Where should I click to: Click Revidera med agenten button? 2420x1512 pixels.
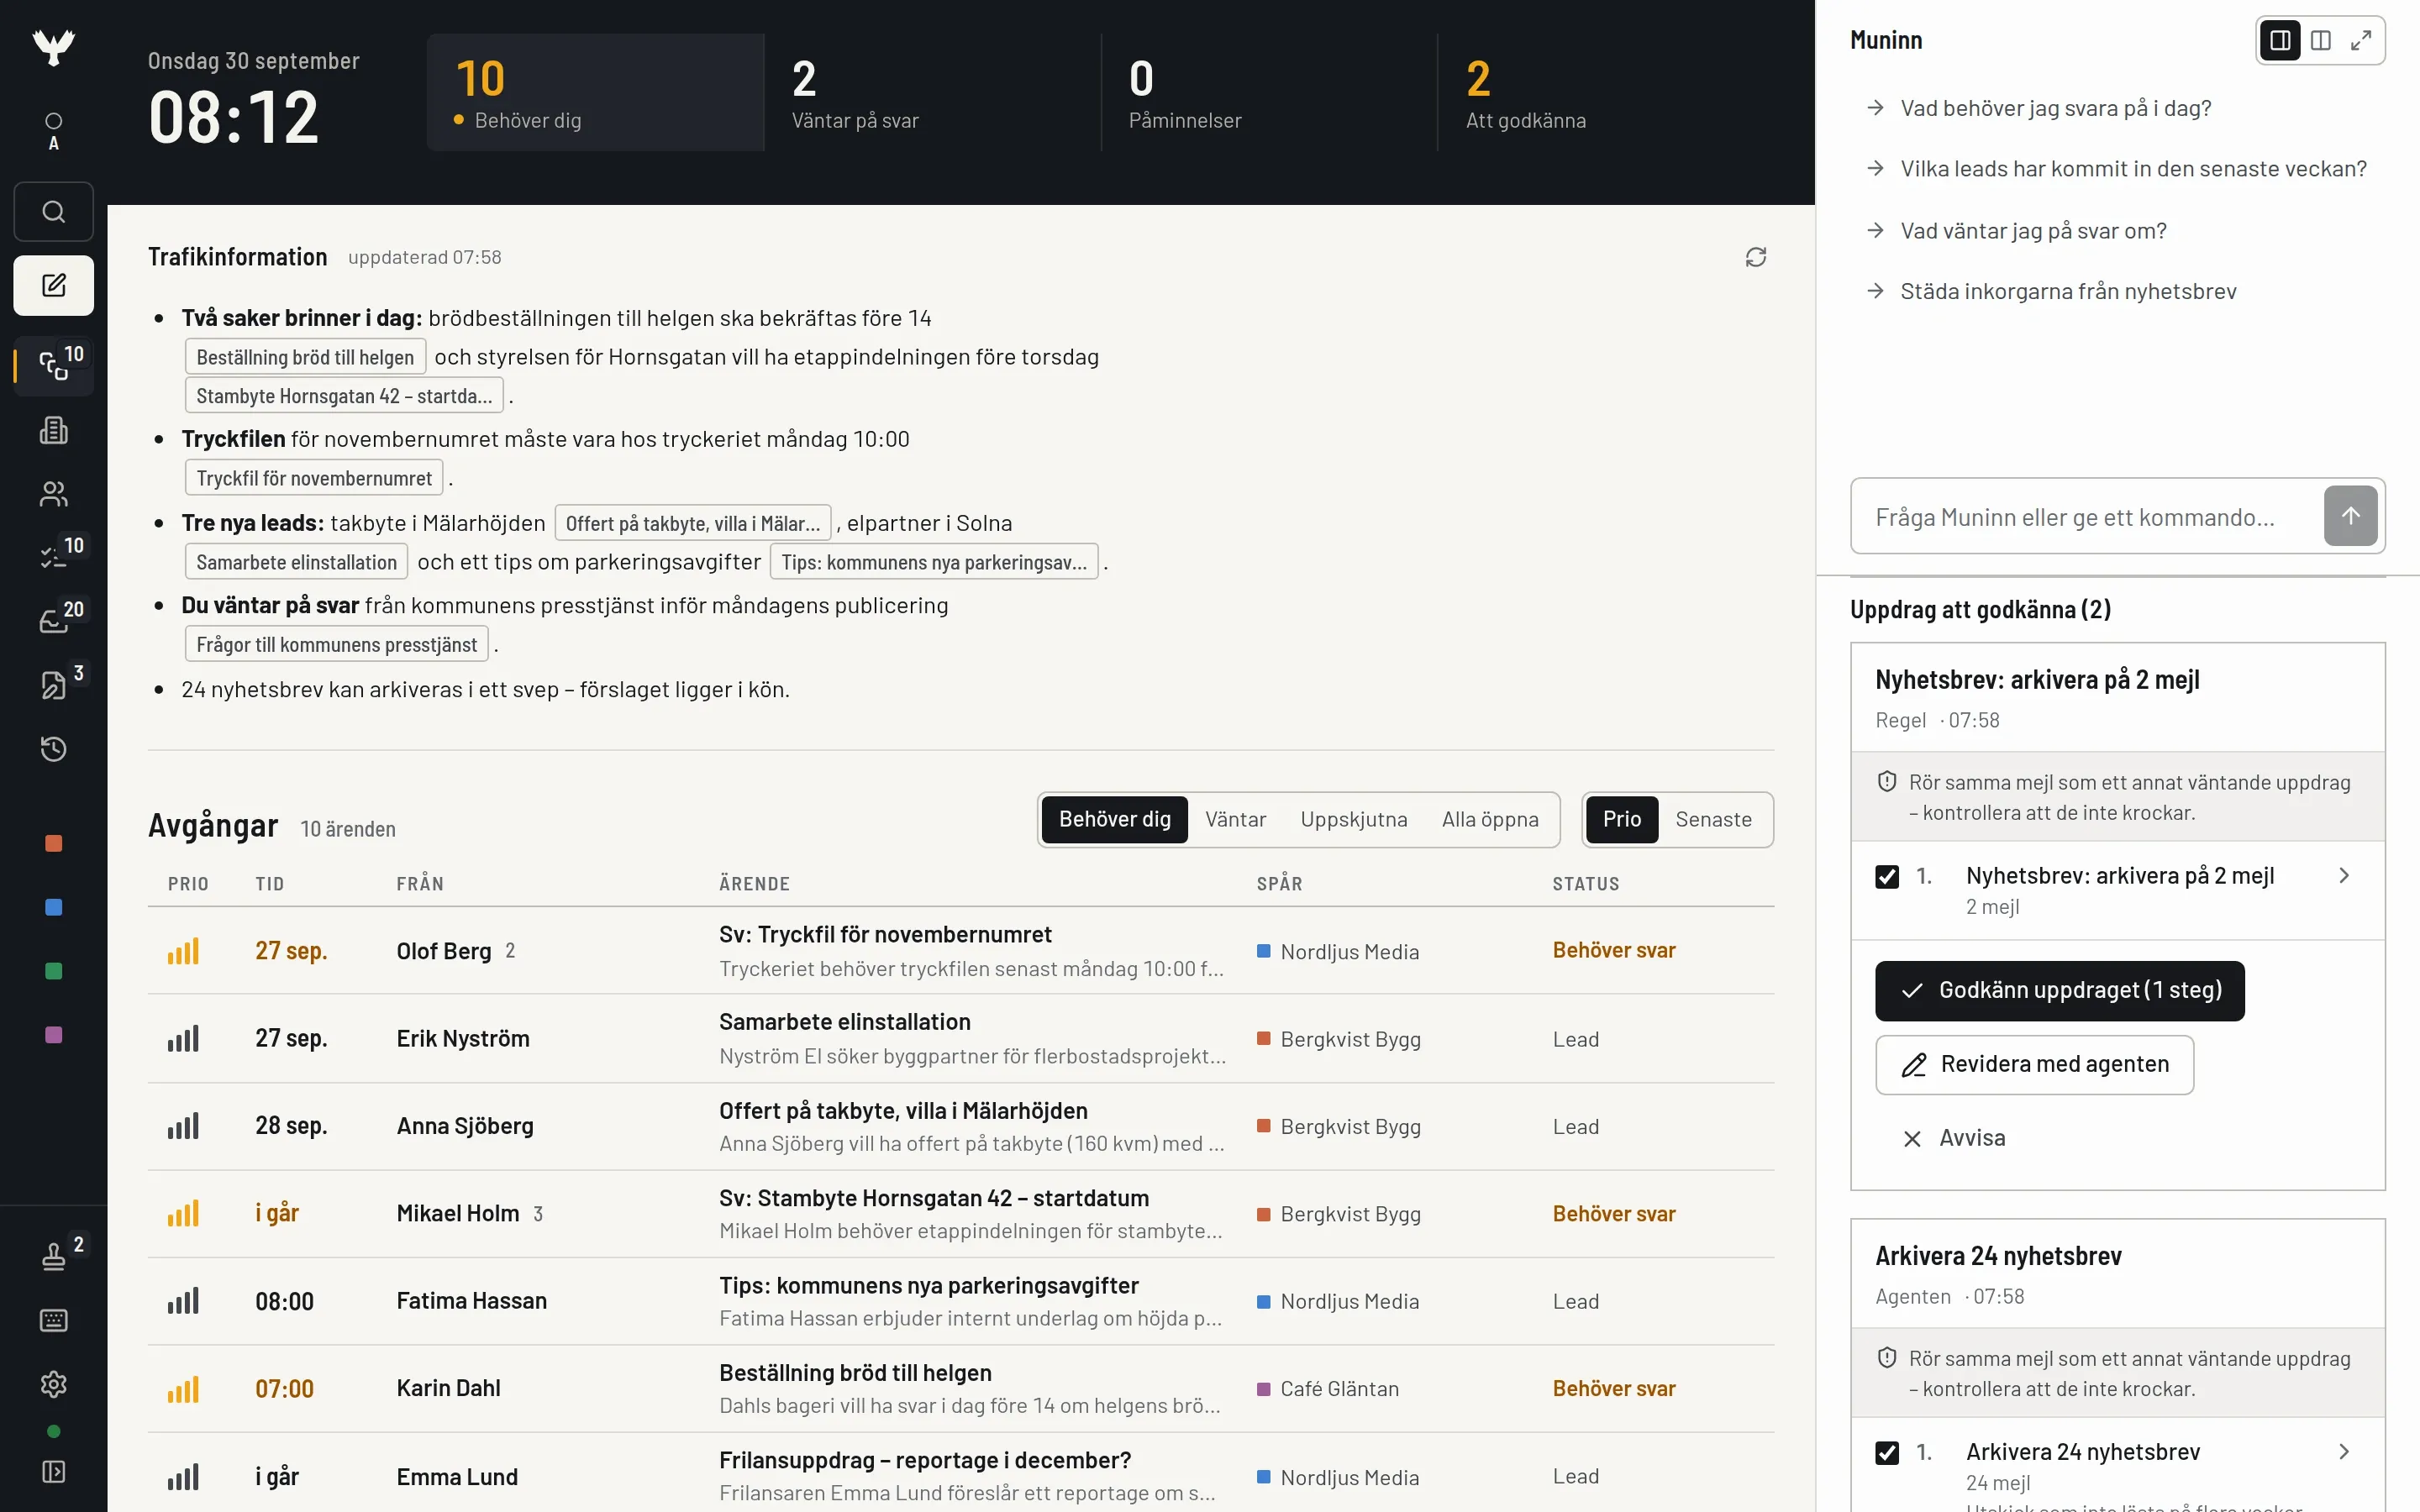click(x=2034, y=1064)
